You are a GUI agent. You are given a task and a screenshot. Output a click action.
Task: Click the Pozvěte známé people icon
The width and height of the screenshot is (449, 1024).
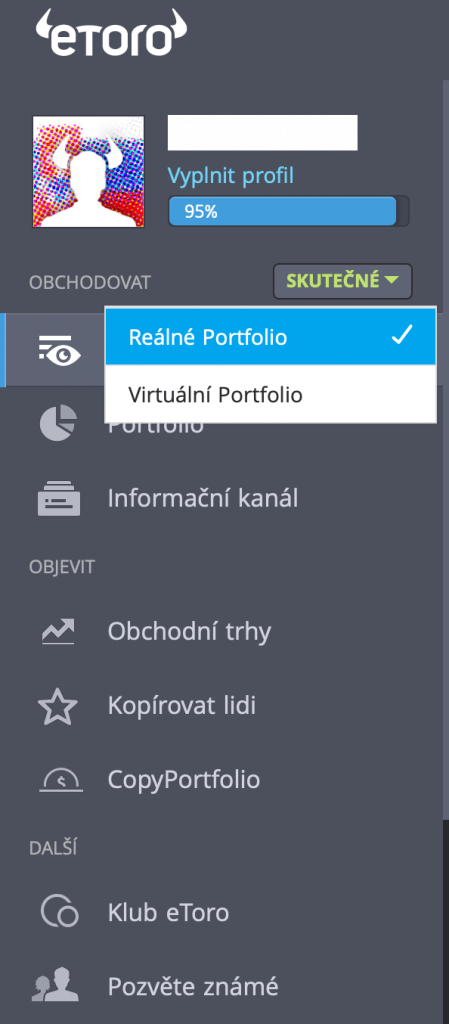(x=56, y=985)
